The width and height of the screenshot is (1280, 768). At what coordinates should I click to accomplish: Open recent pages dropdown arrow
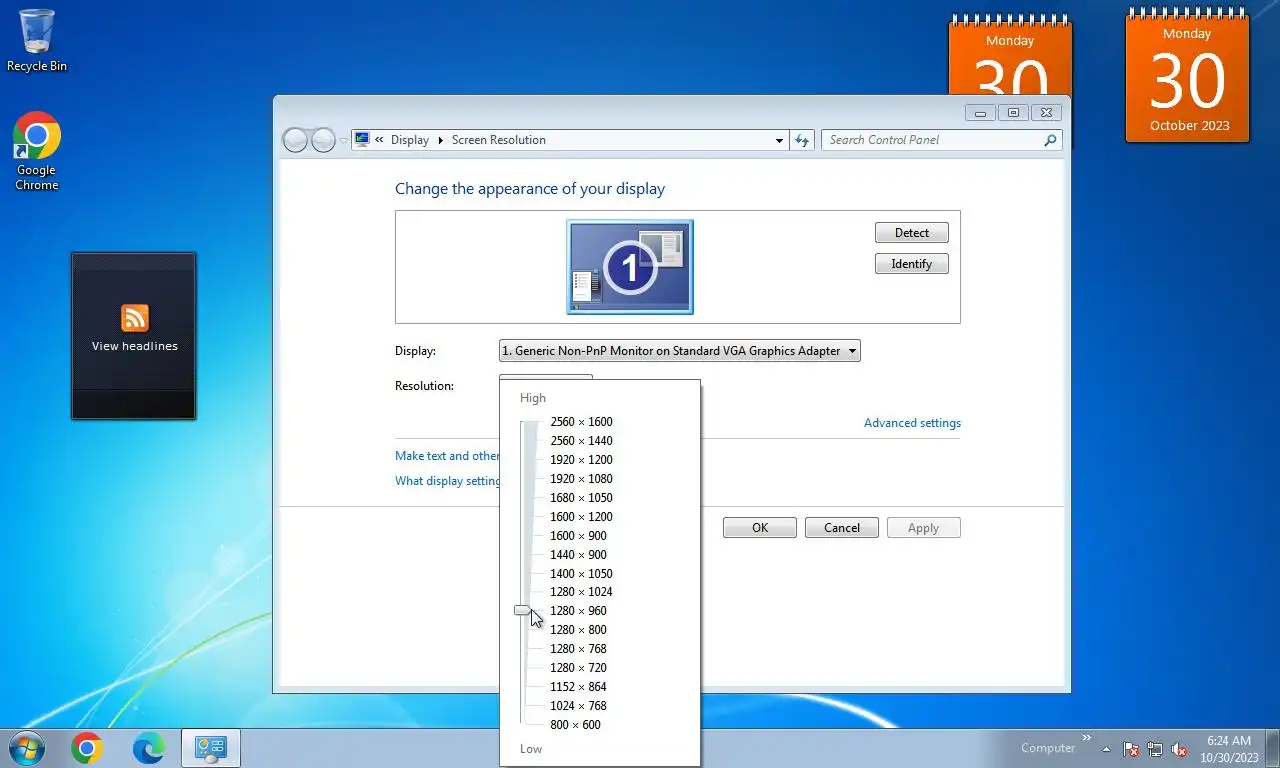343,141
